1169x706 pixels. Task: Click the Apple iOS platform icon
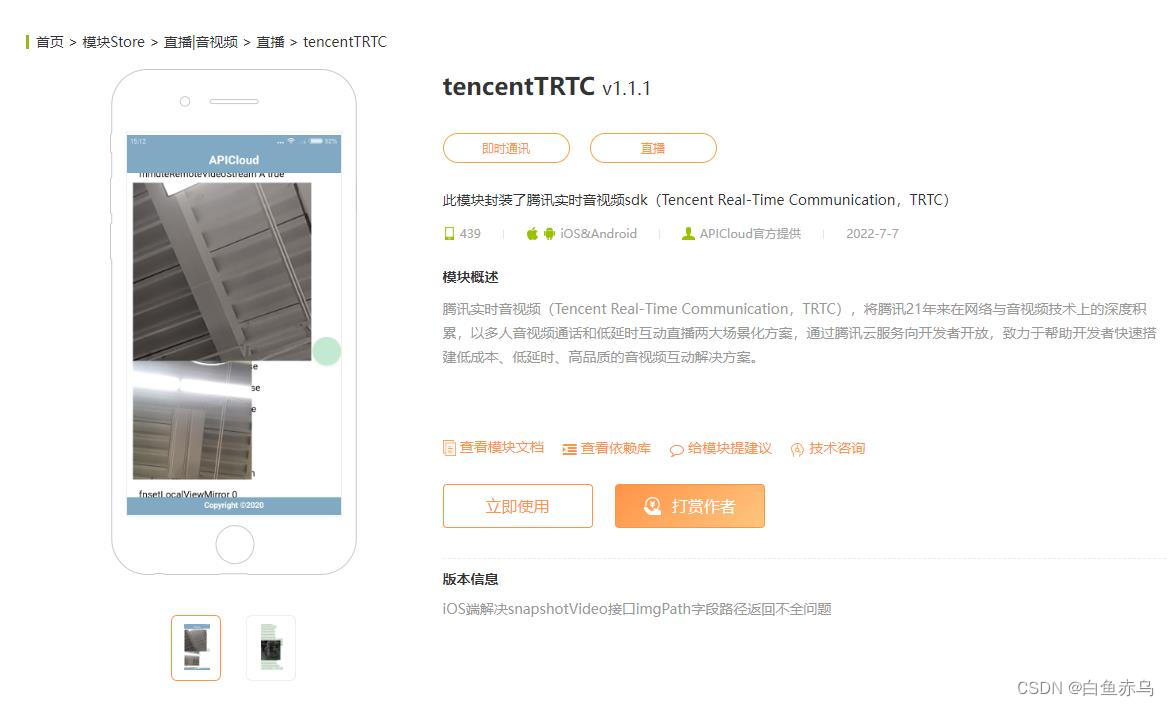coord(532,234)
